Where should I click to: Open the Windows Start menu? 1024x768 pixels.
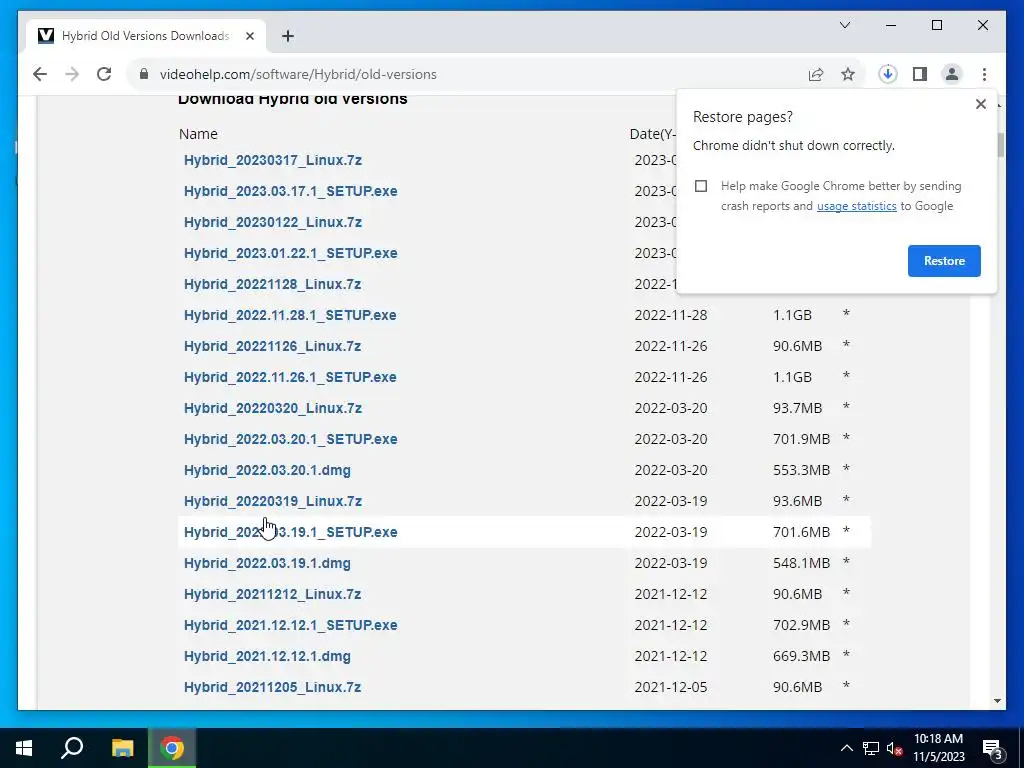24,748
